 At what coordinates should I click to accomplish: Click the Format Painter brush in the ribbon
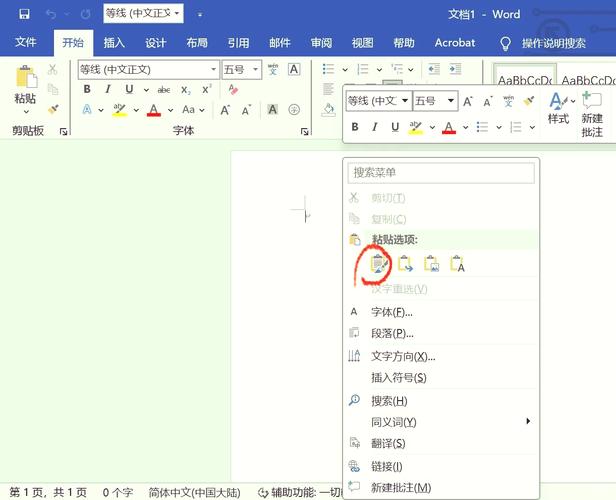(53, 109)
